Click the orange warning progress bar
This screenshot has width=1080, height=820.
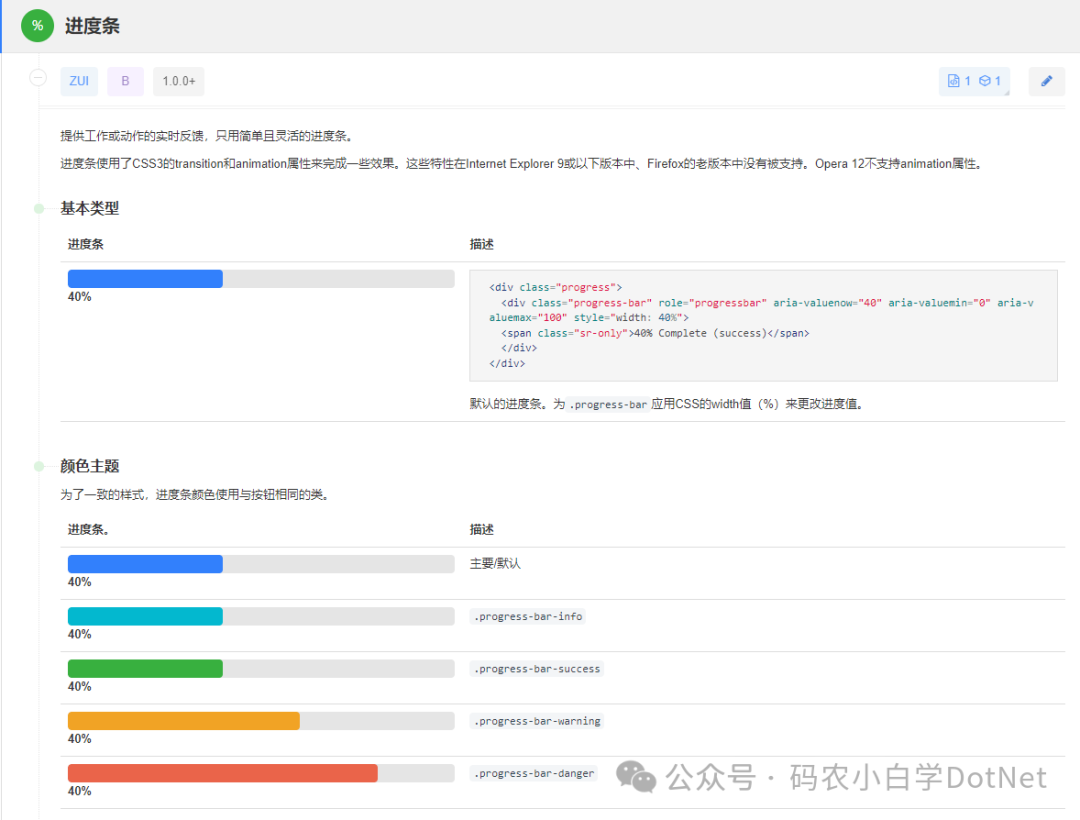tap(183, 721)
